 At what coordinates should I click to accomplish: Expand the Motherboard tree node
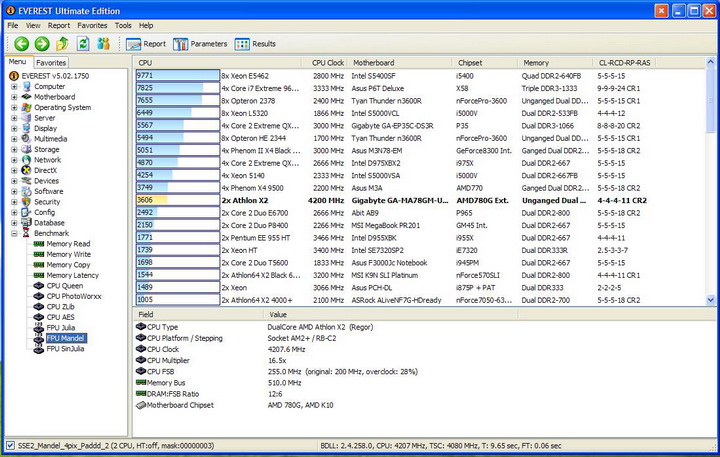click(x=14, y=97)
